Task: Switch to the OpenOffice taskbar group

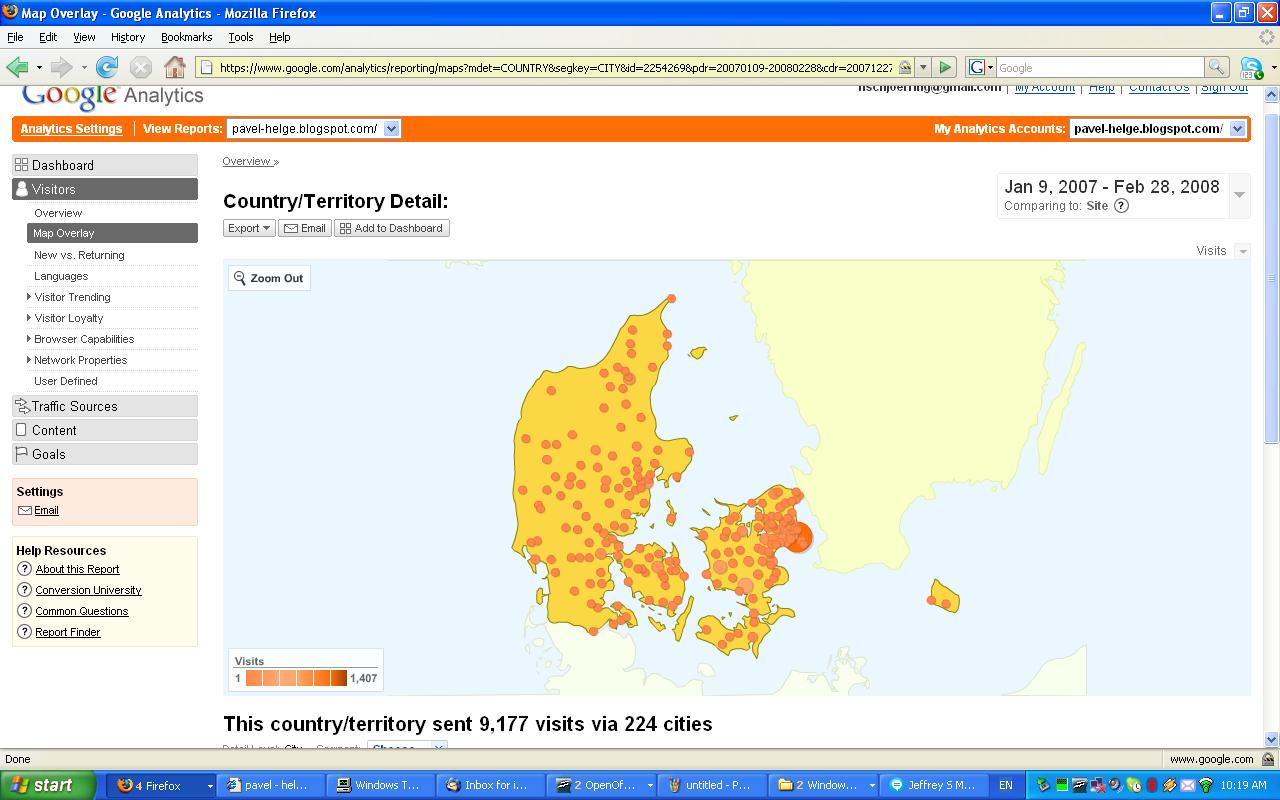Action: pyautogui.click(x=604, y=785)
